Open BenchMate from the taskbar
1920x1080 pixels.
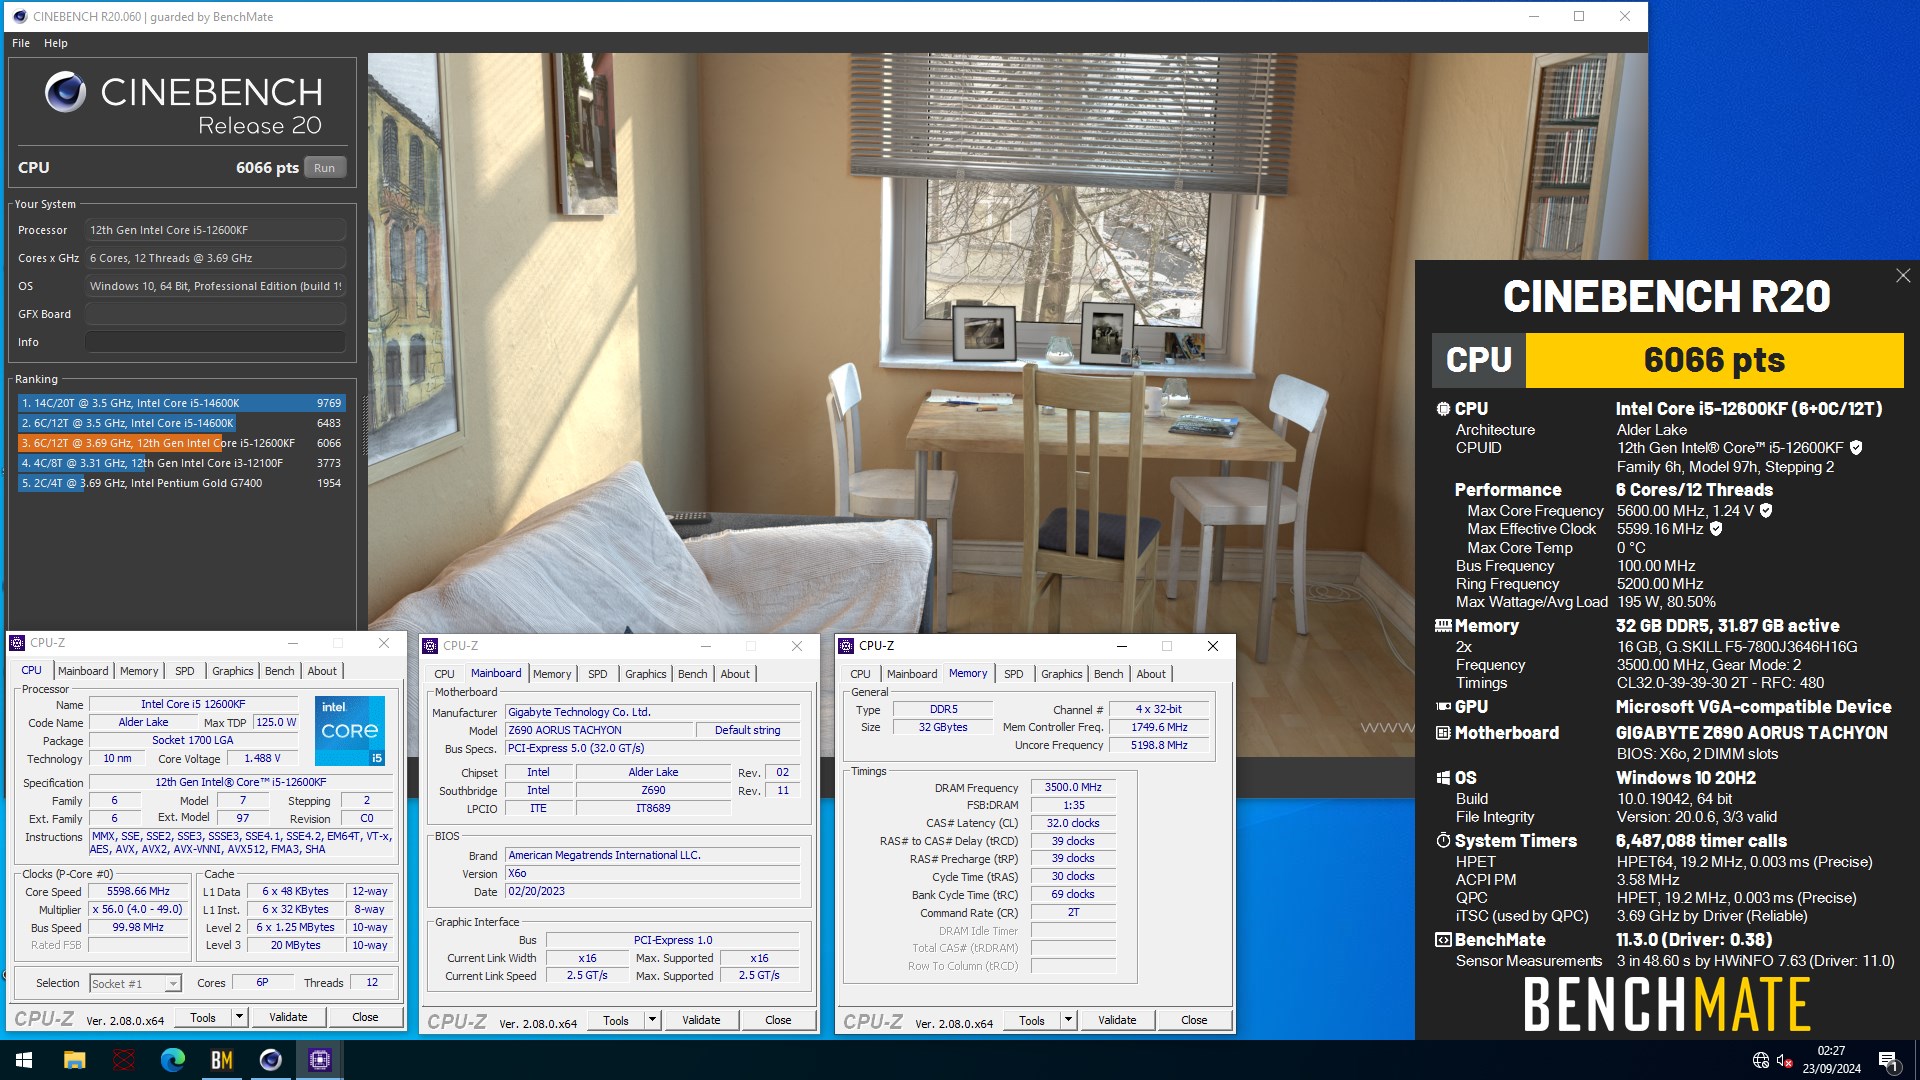(222, 1060)
